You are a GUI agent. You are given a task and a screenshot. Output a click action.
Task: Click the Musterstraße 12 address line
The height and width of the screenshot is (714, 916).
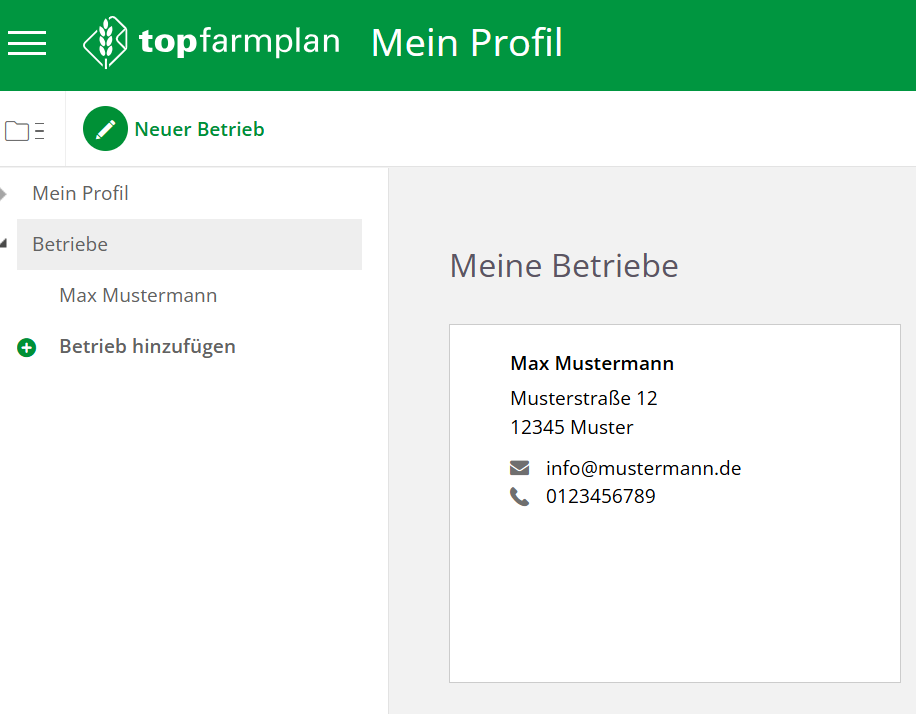tap(583, 398)
